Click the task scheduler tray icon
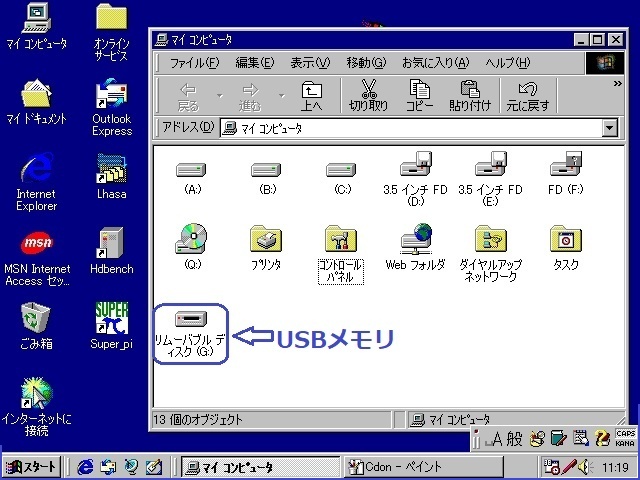Image resolution: width=640 pixels, height=480 pixels. [x=551, y=467]
